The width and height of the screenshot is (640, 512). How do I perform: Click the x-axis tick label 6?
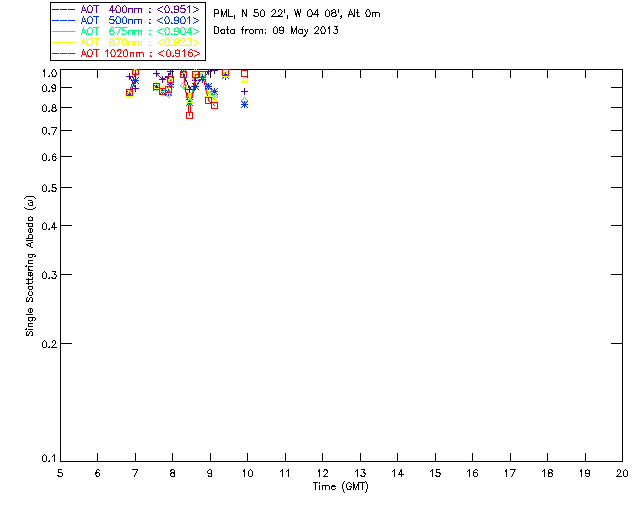click(98, 473)
